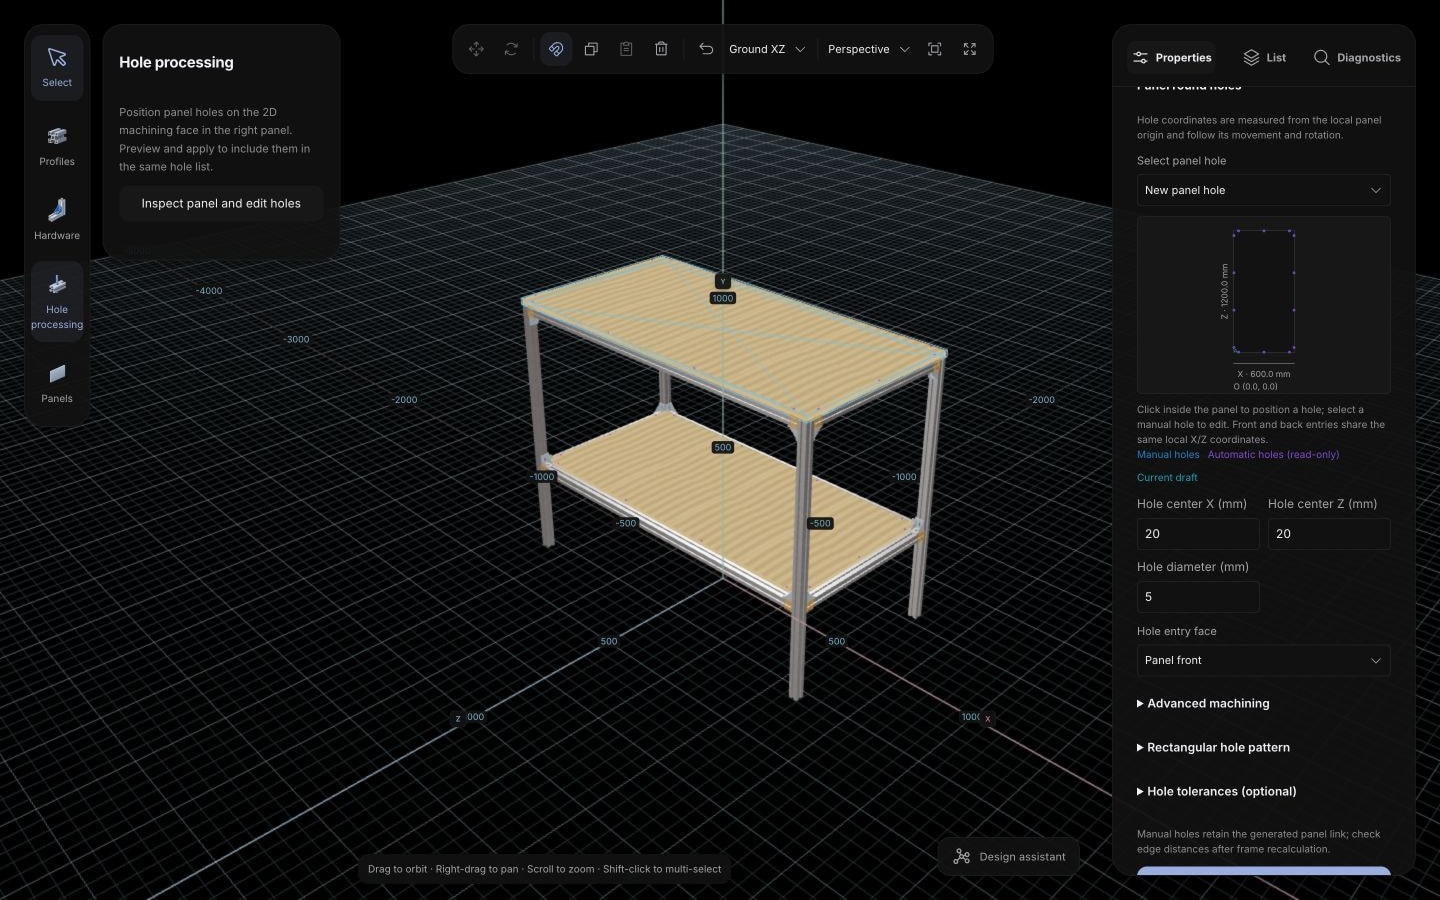1440x900 pixels.
Task: Click the Hole center Z input field
Action: pos(1329,534)
